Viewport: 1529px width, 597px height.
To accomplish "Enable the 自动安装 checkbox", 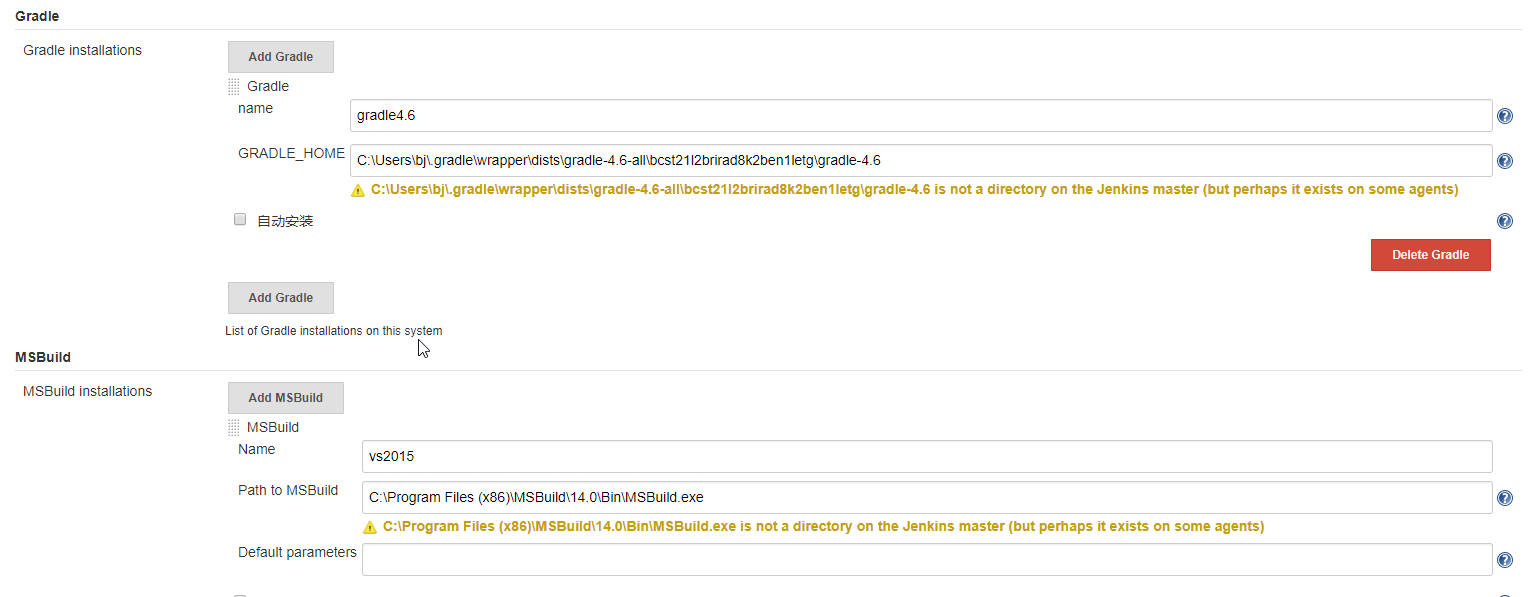I will coord(240,220).
